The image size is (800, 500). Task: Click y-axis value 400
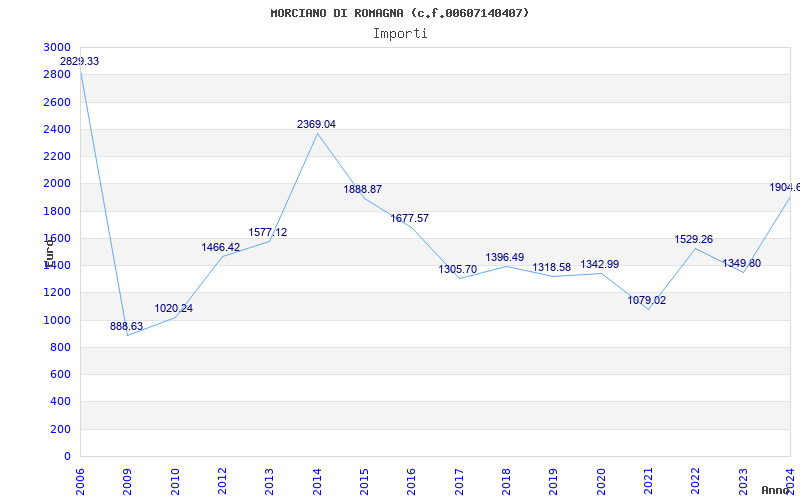point(60,402)
